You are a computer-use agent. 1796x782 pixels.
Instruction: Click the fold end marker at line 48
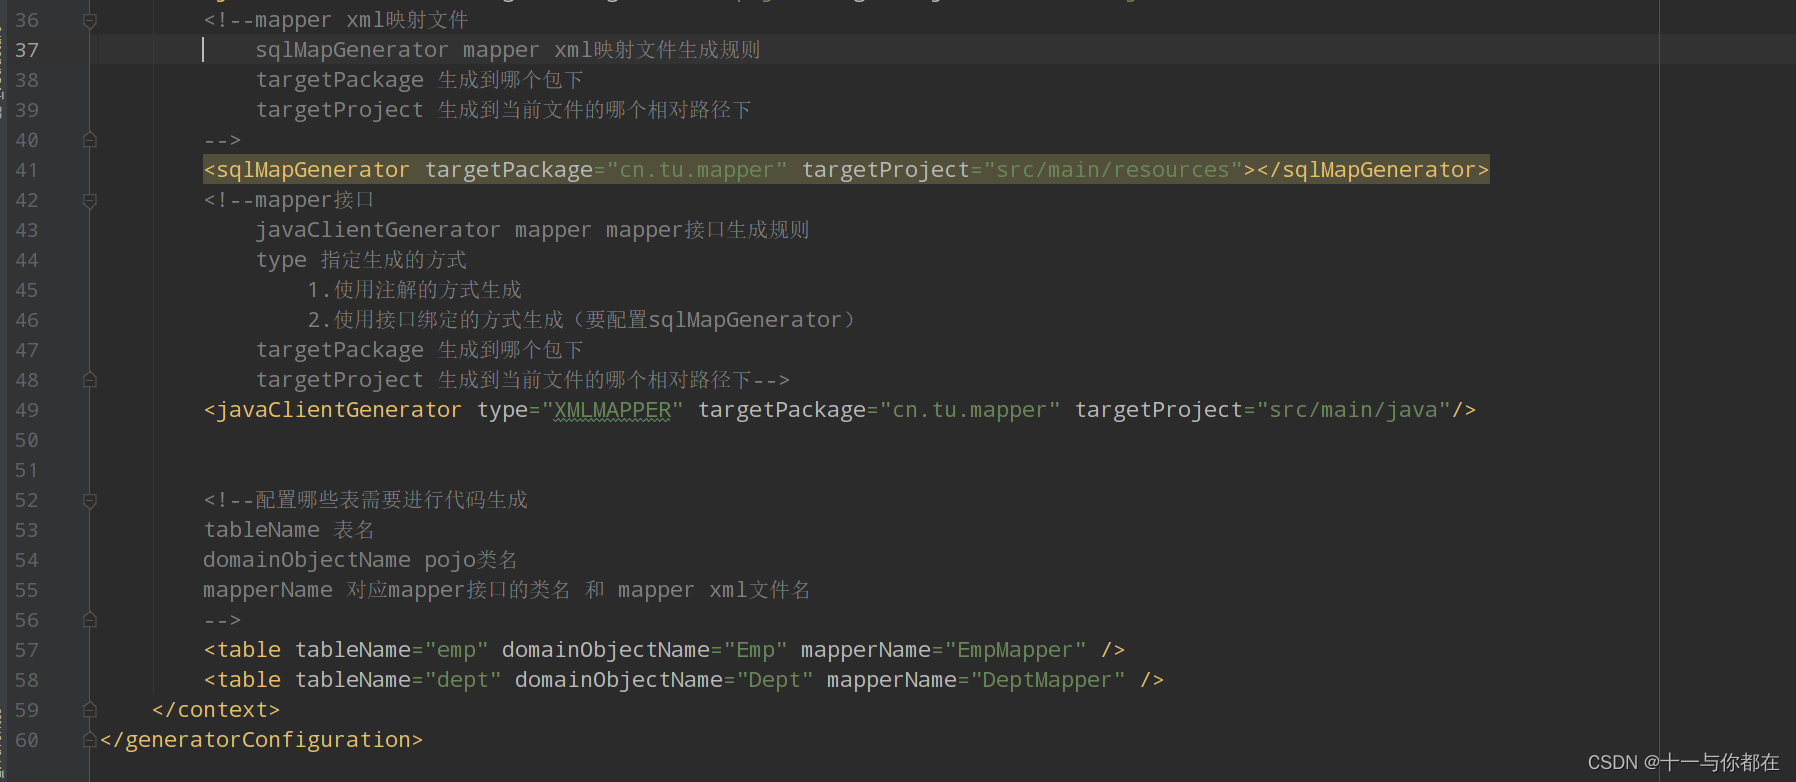pyautogui.click(x=89, y=380)
